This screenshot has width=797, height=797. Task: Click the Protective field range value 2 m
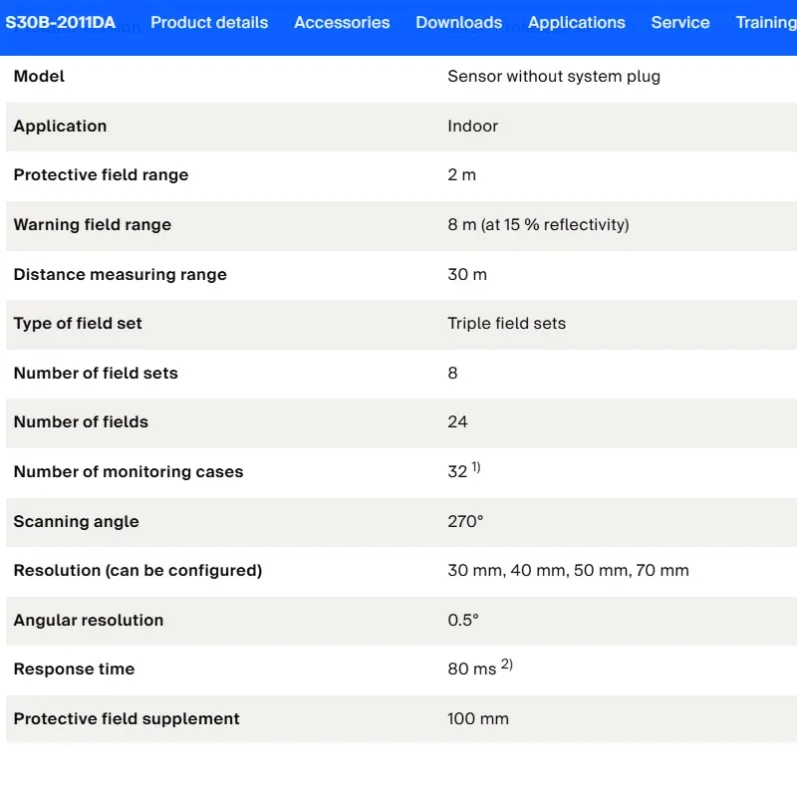click(462, 175)
